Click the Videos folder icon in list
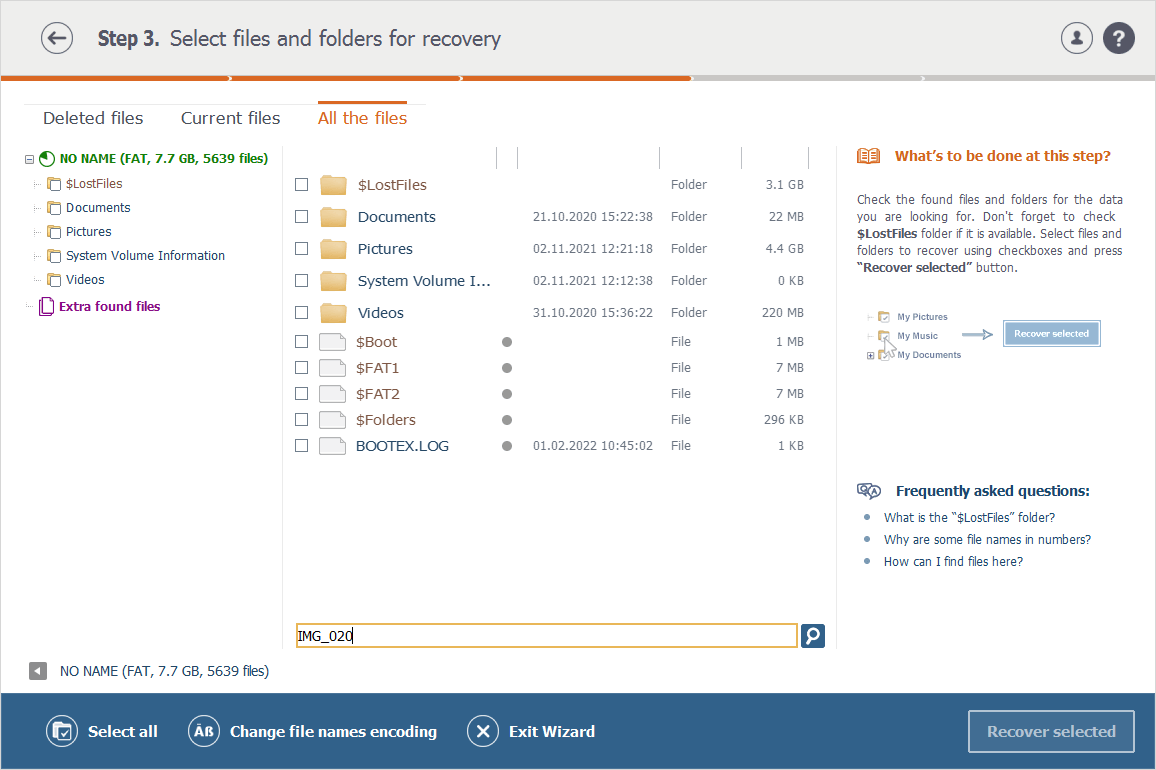1156x770 pixels. coord(333,313)
